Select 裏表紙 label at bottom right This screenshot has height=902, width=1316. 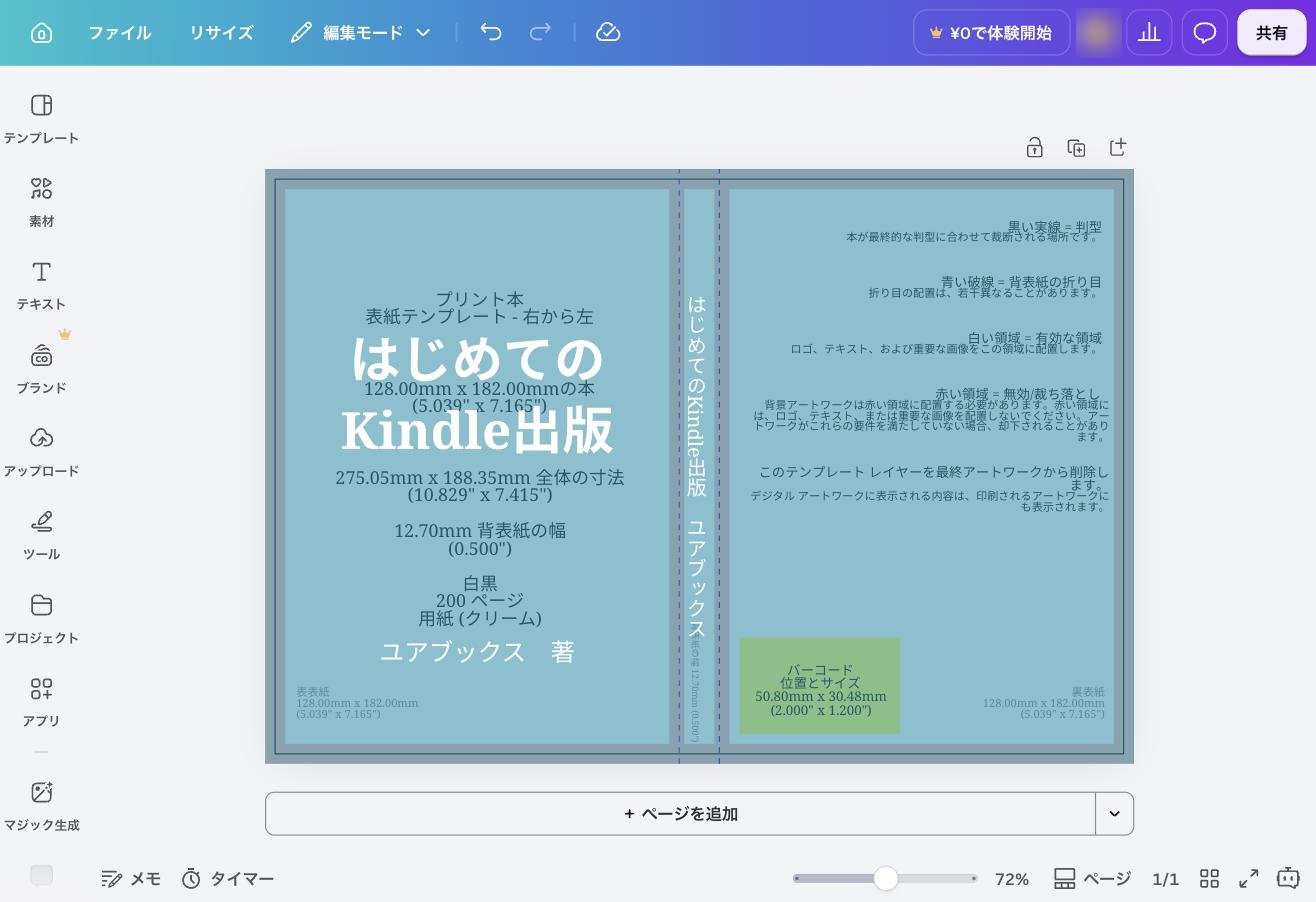[x=1088, y=692]
